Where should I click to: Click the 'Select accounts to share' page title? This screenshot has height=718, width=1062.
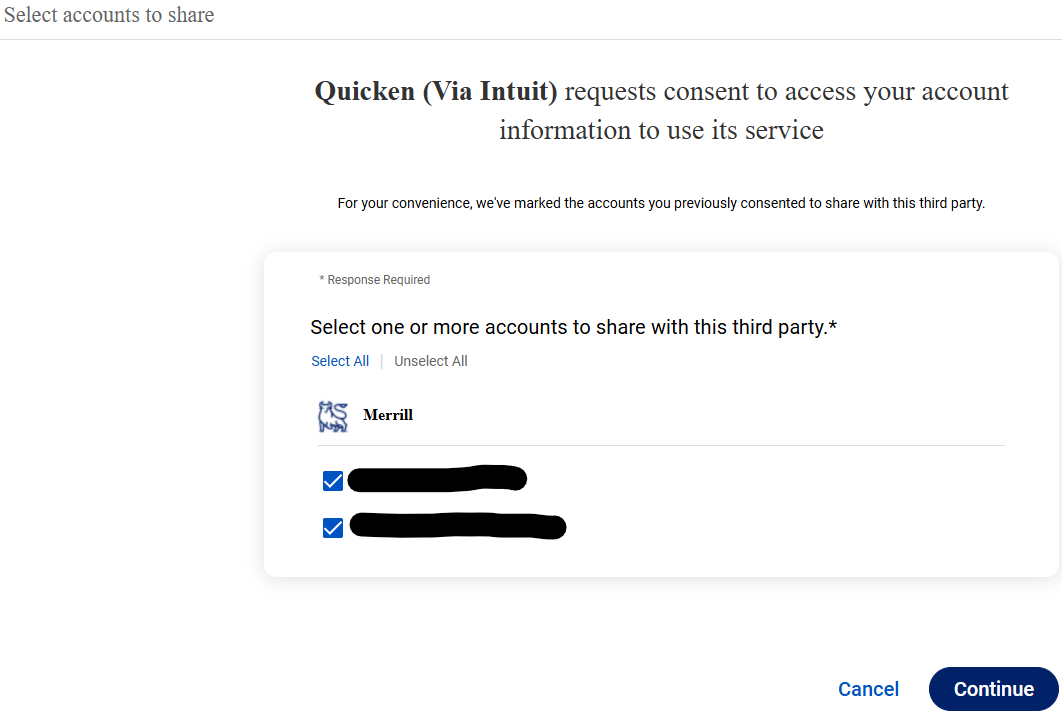[109, 15]
